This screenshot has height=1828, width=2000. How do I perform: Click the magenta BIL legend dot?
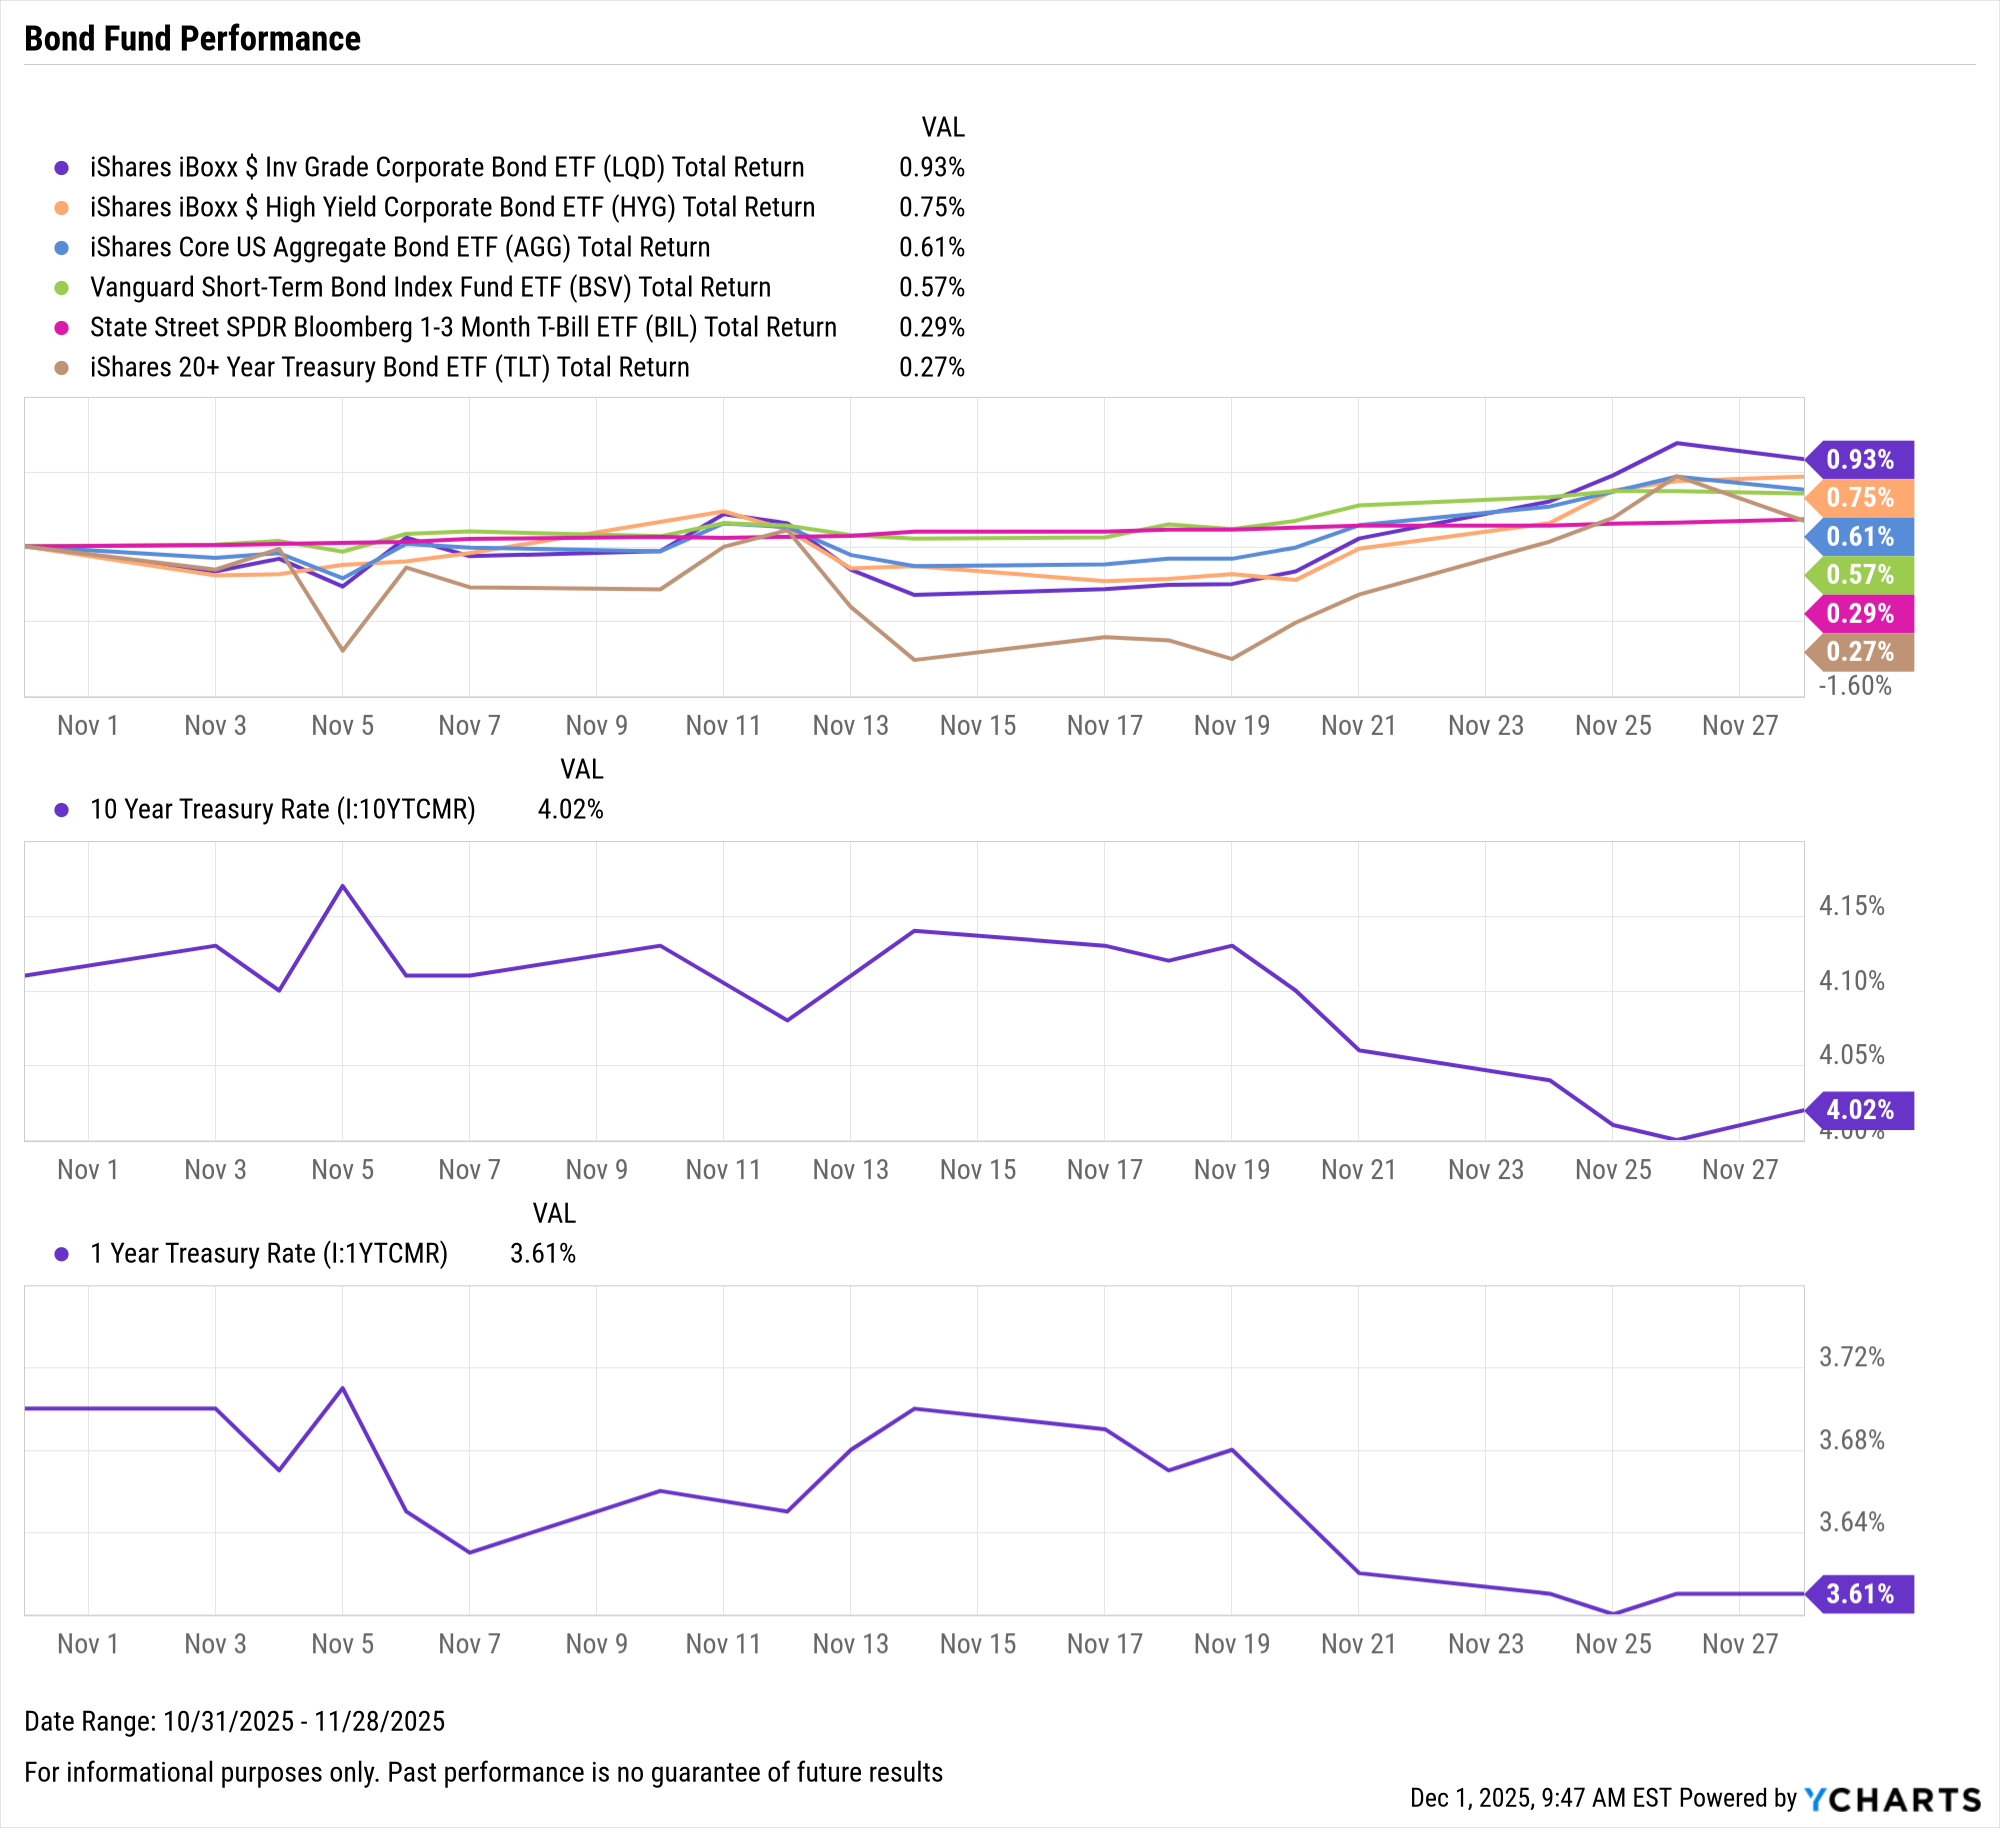[62, 328]
